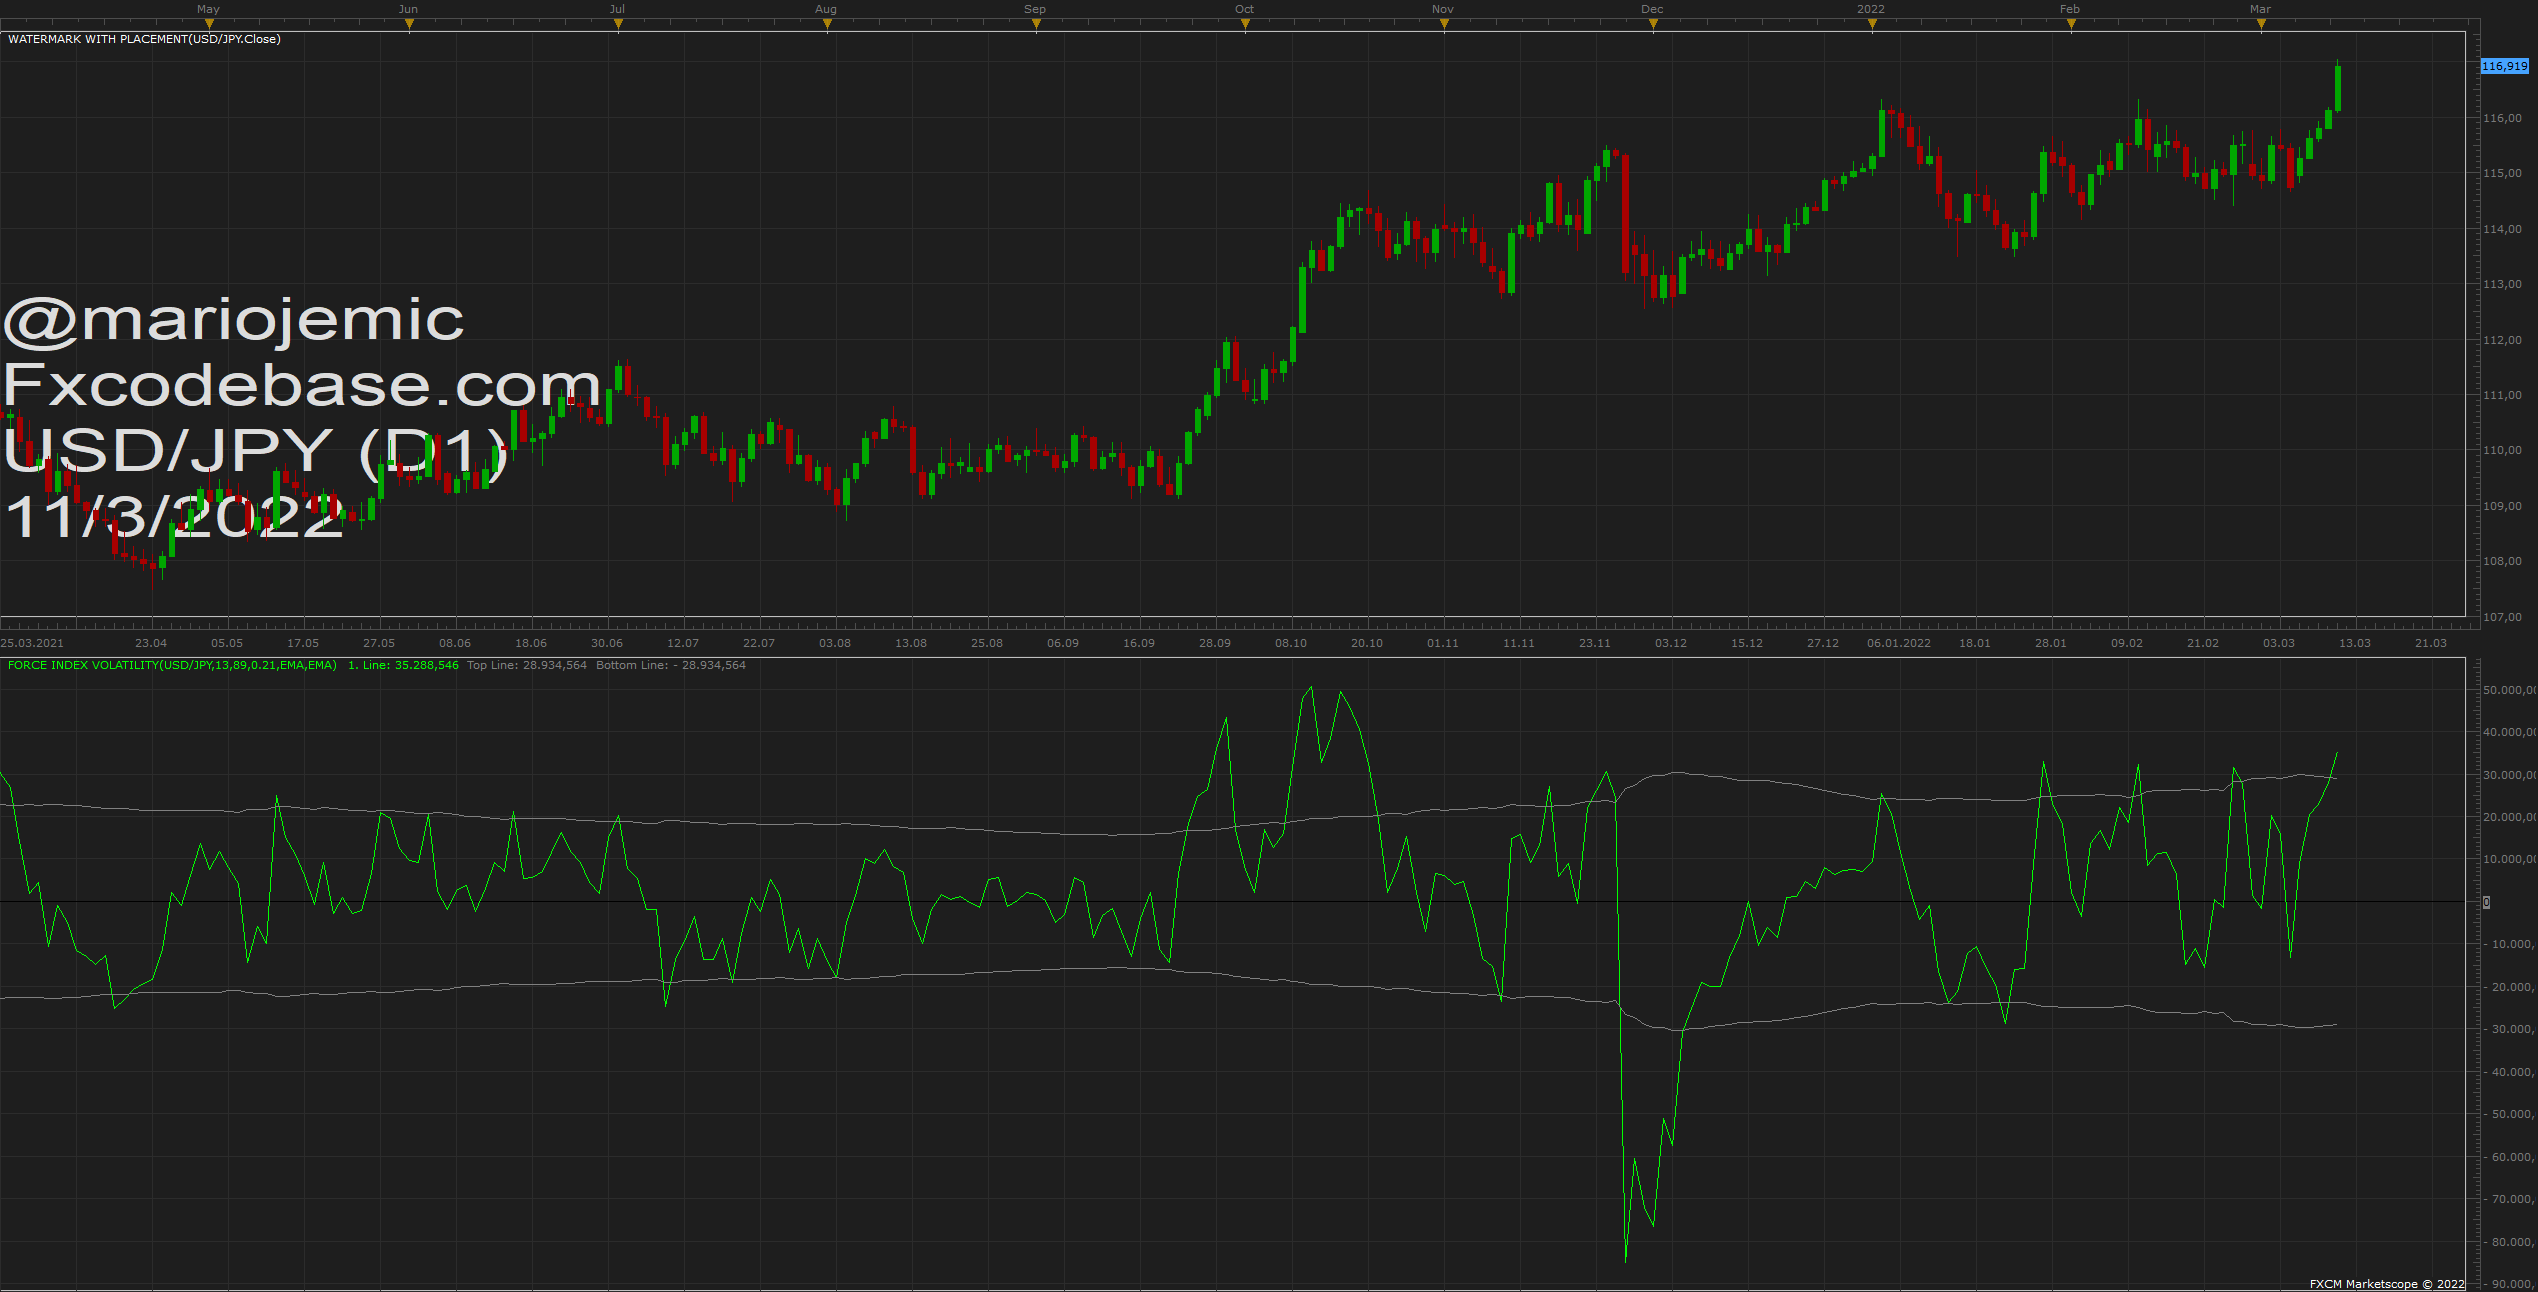Click the 06.09 date axis label

[1063, 643]
